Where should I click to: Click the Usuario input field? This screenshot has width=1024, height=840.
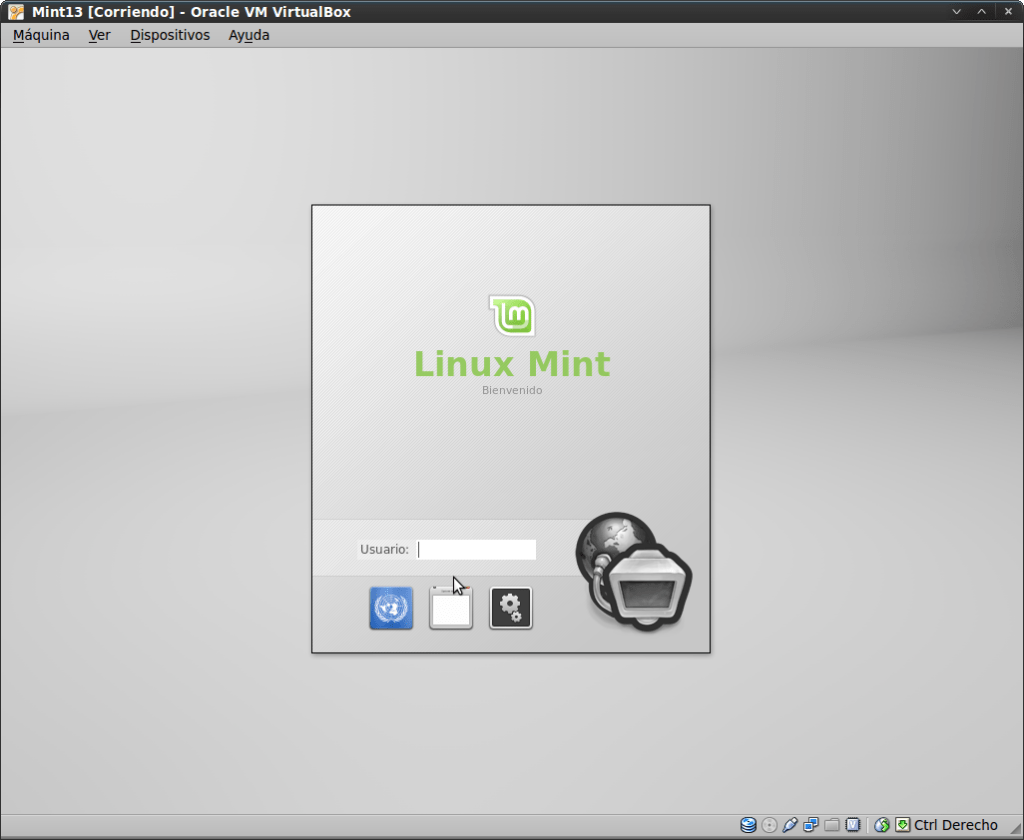476,549
